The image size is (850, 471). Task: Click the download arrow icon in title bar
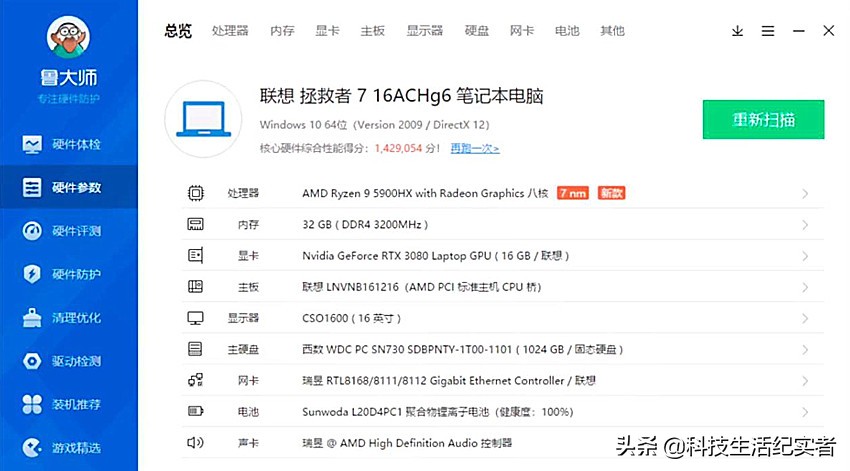pos(737,31)
